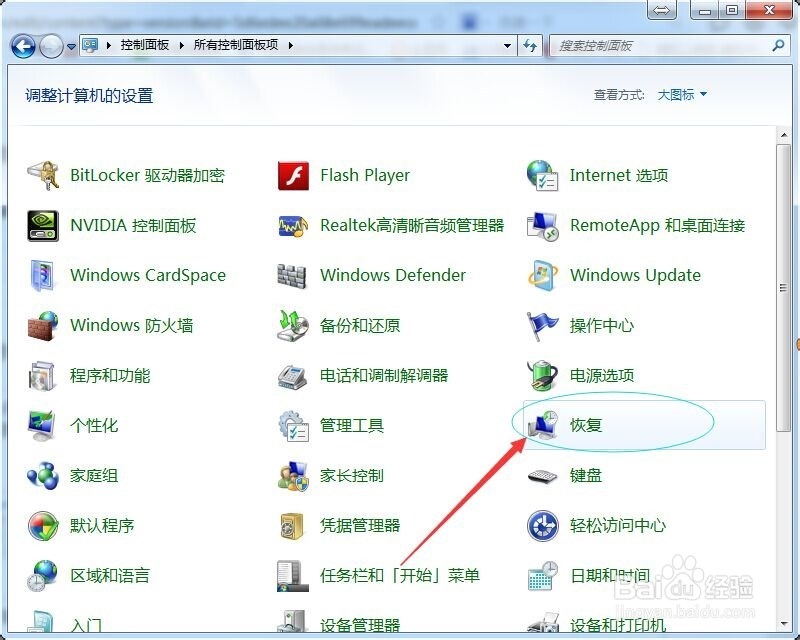Open BitLocker 驱动器加密 icon
Viewport: 800px width, 640px height.
43,176
